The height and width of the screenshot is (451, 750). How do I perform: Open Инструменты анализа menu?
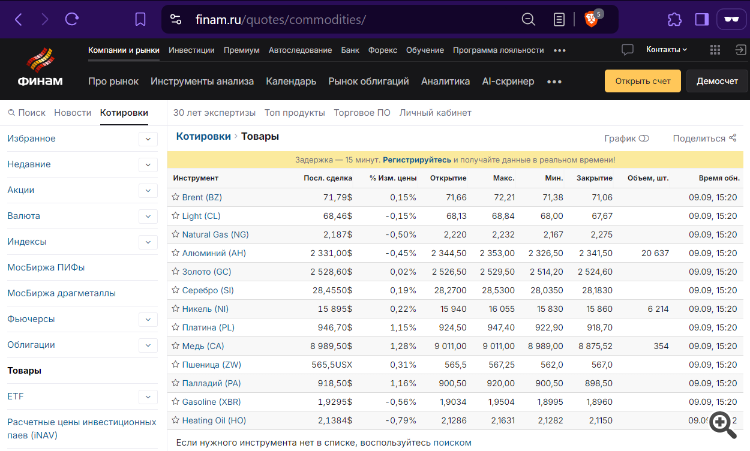(x=202, y=81)
